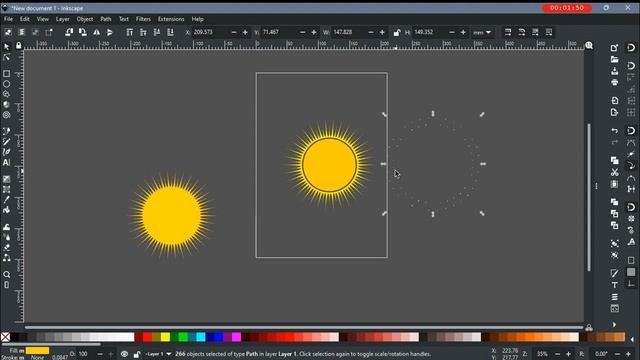The image size is (640, 360).
Task: Click the Cut scissors icon
Action: point(615,172)
